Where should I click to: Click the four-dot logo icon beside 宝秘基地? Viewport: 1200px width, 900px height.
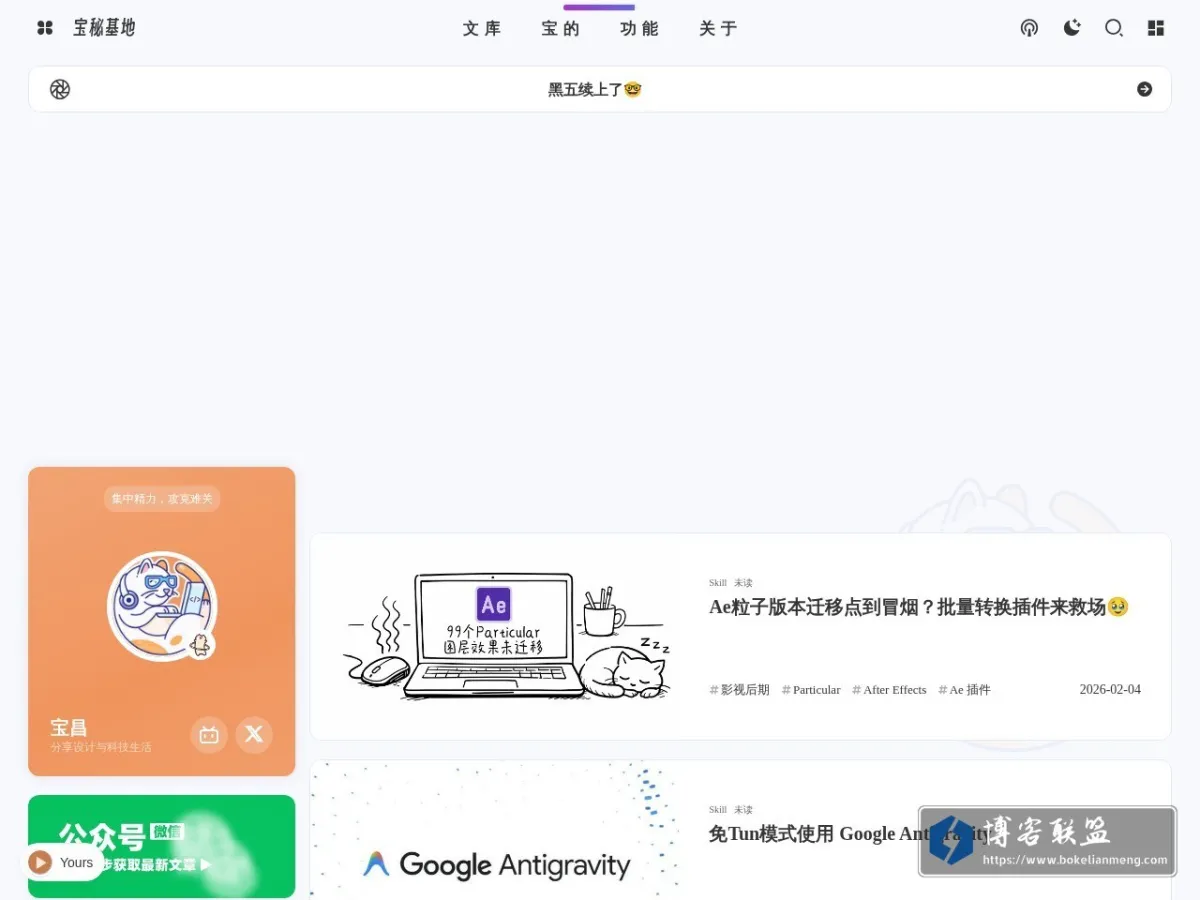(45, 28)
